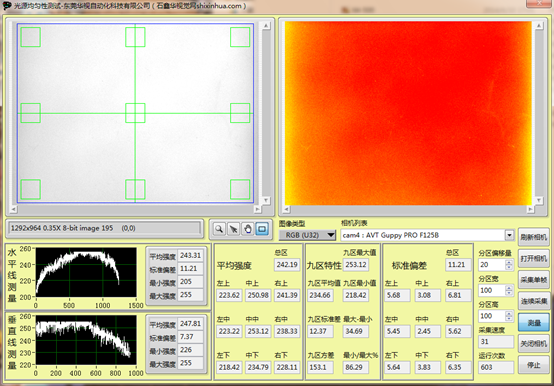The width and height of the screenshot is (554, 386).
Task: Open the RGB (U32) image type dropdown
Action: [307, 235]
